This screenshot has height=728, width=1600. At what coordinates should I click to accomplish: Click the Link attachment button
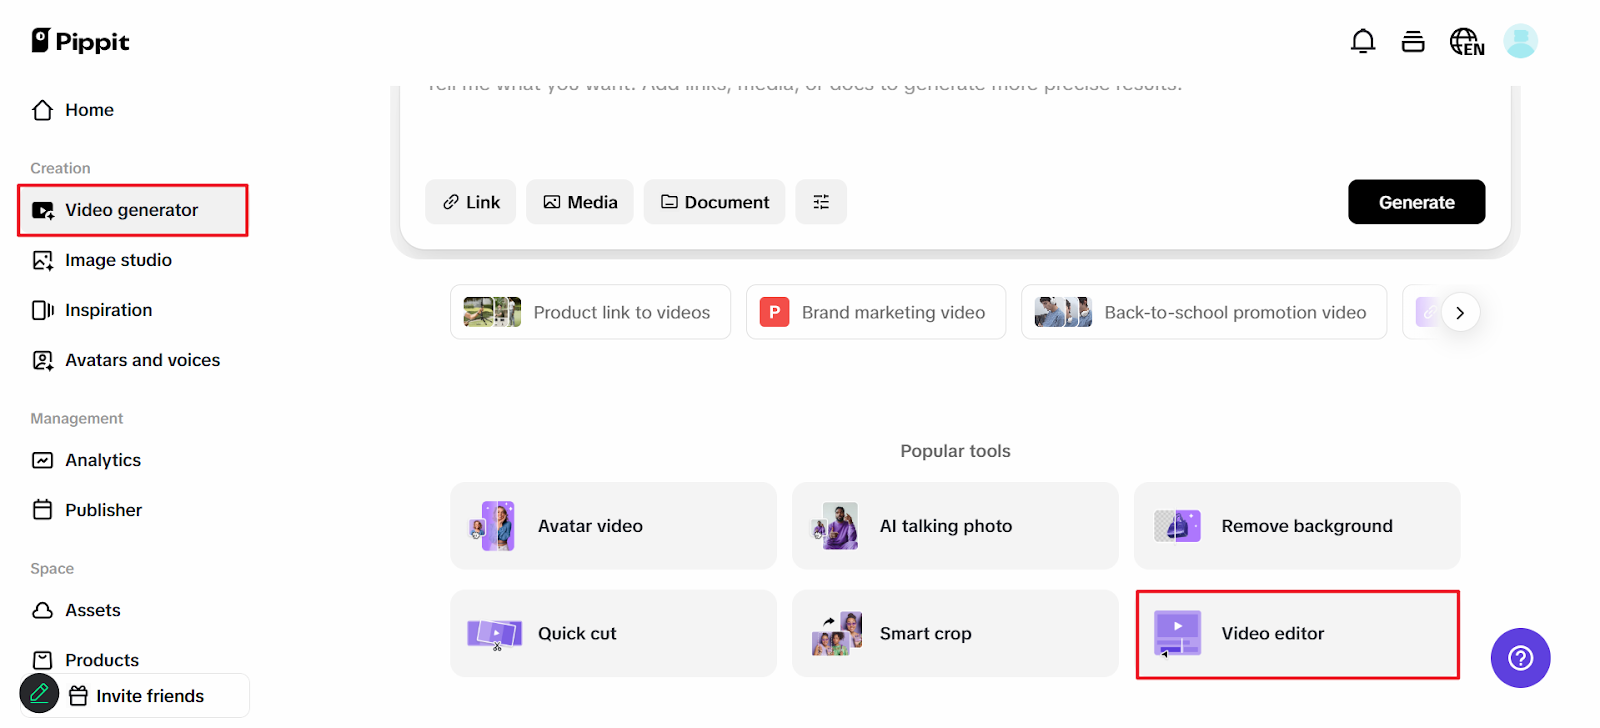pyautogui.click(x=471, y=202)
